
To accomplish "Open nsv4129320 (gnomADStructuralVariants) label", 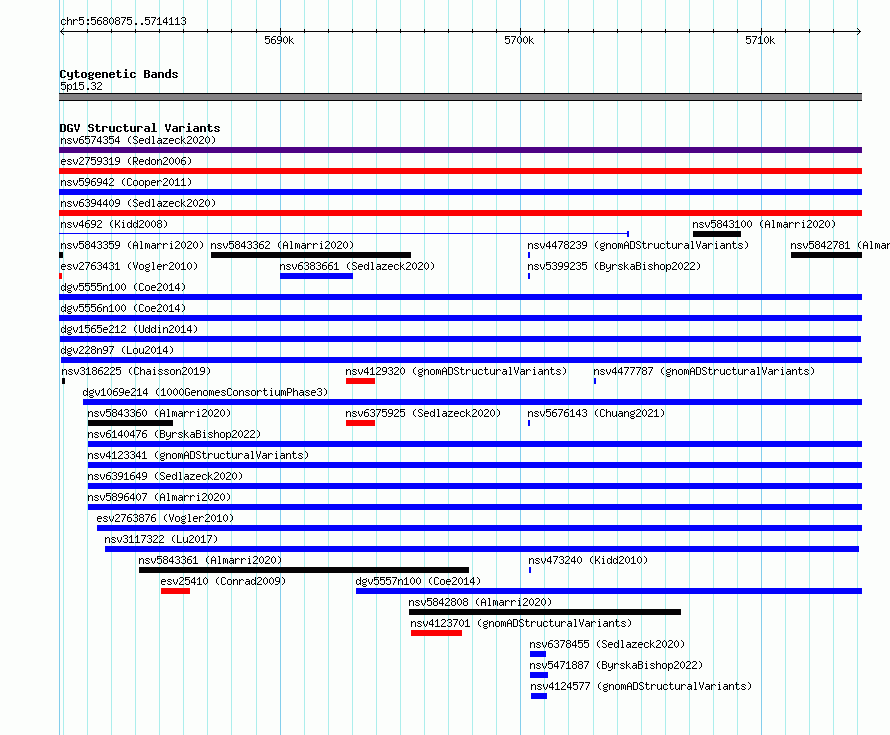I will 456,371.
